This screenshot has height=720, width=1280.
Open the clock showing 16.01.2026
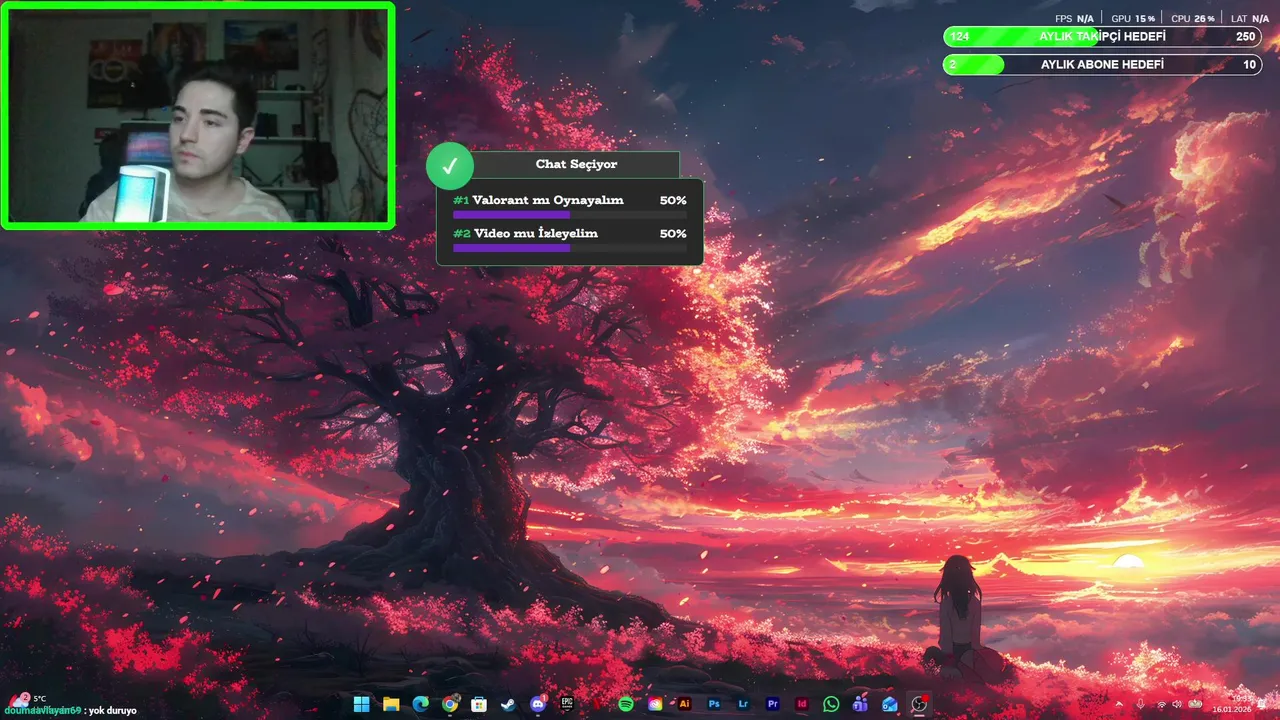(1231, 704)
